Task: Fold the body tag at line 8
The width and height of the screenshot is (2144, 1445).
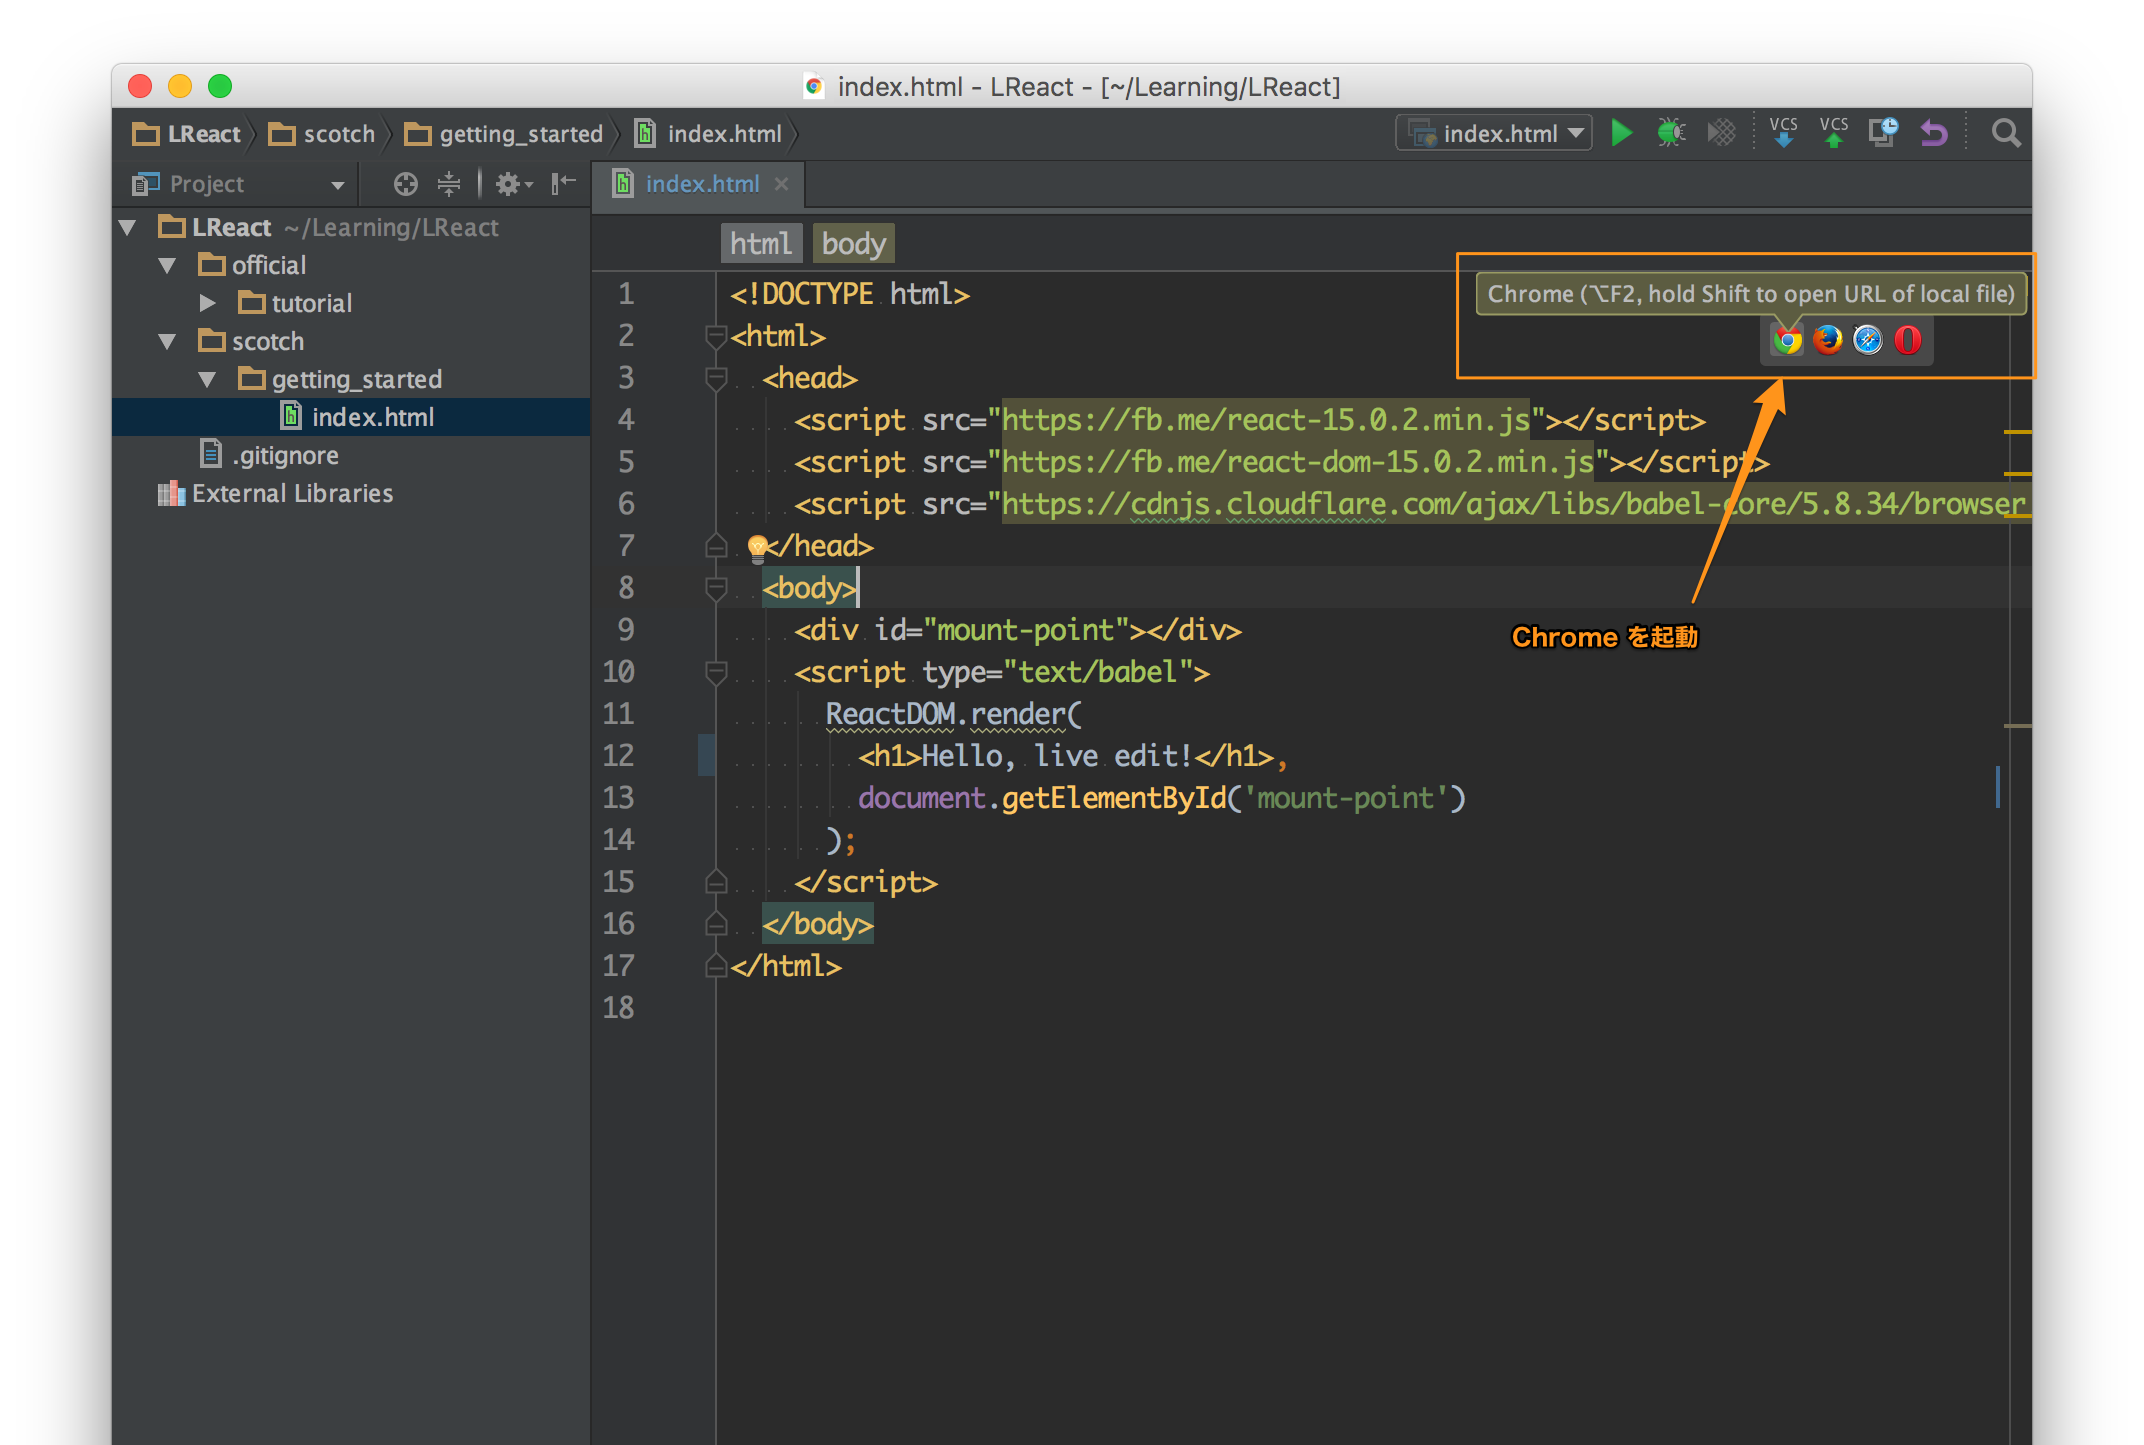Action: 715,589
